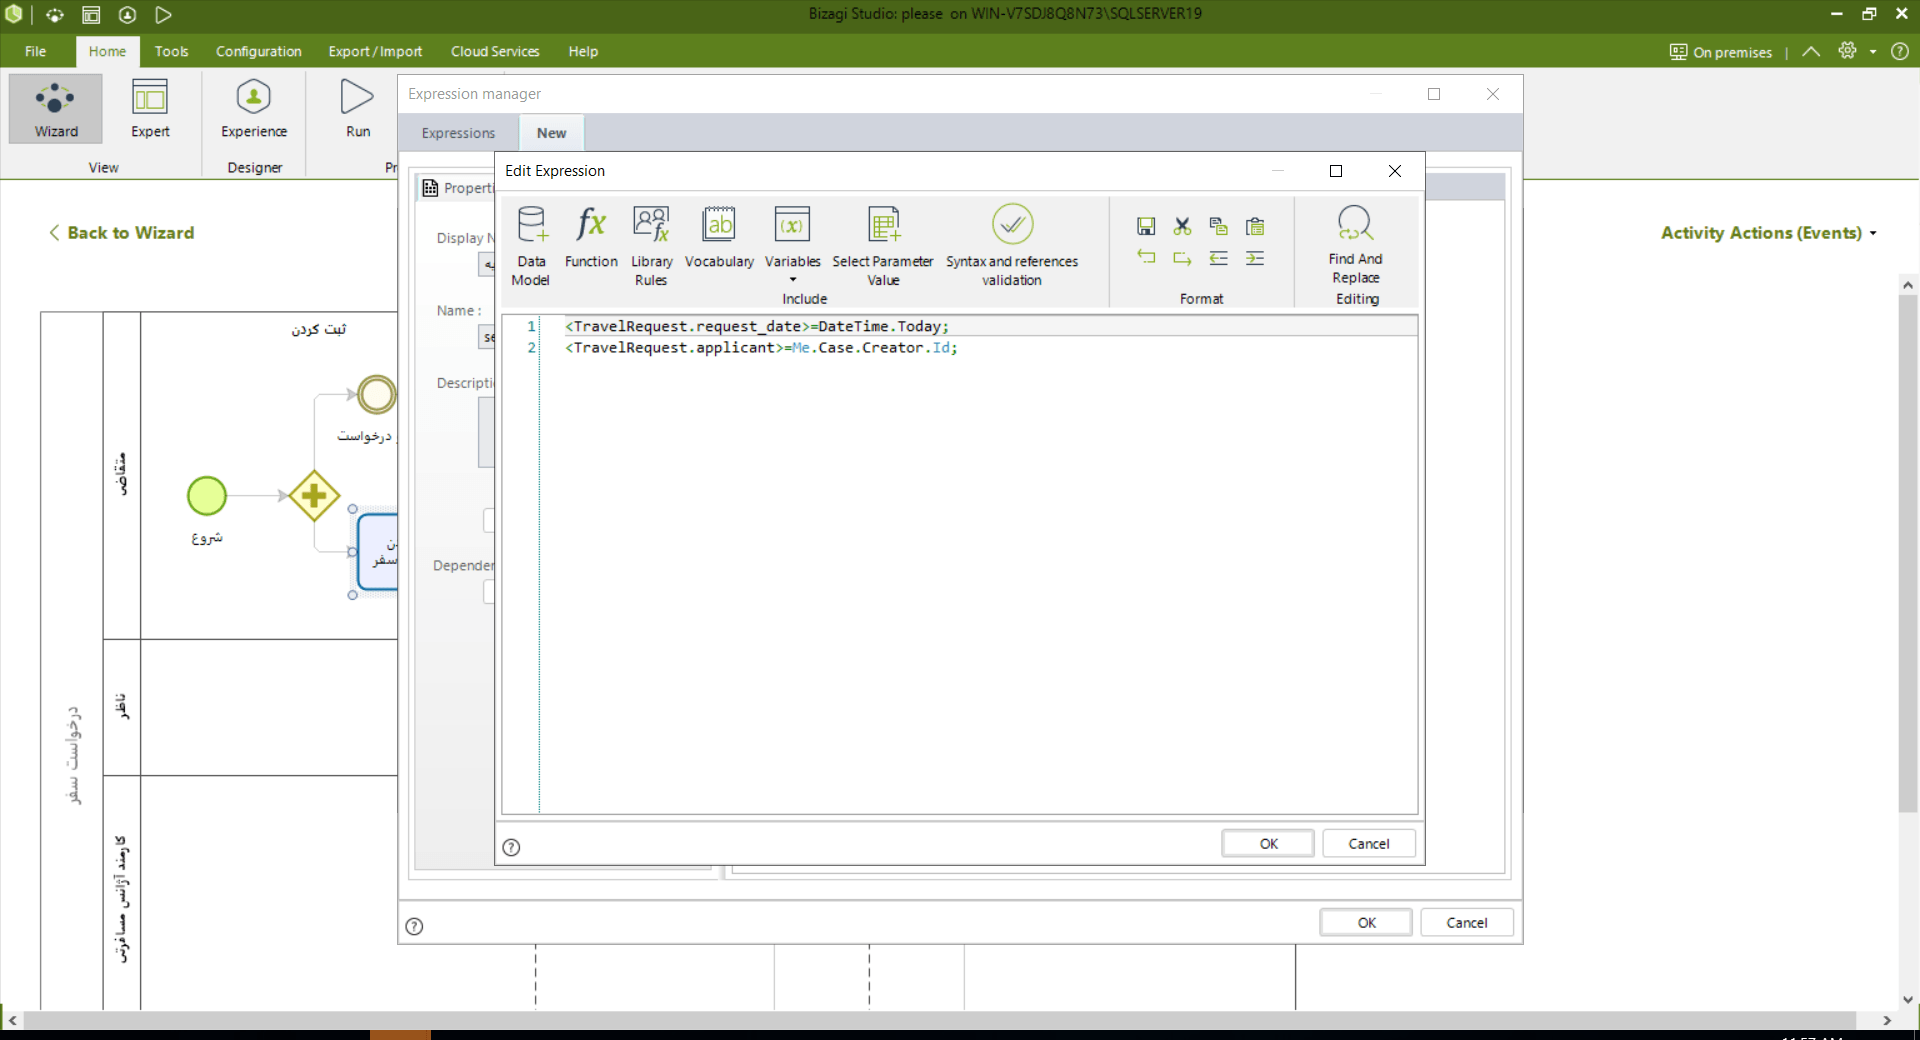Click the Bizagi logo icon
Screen dimensions: 1920x1040
click(x=14, y=14)
